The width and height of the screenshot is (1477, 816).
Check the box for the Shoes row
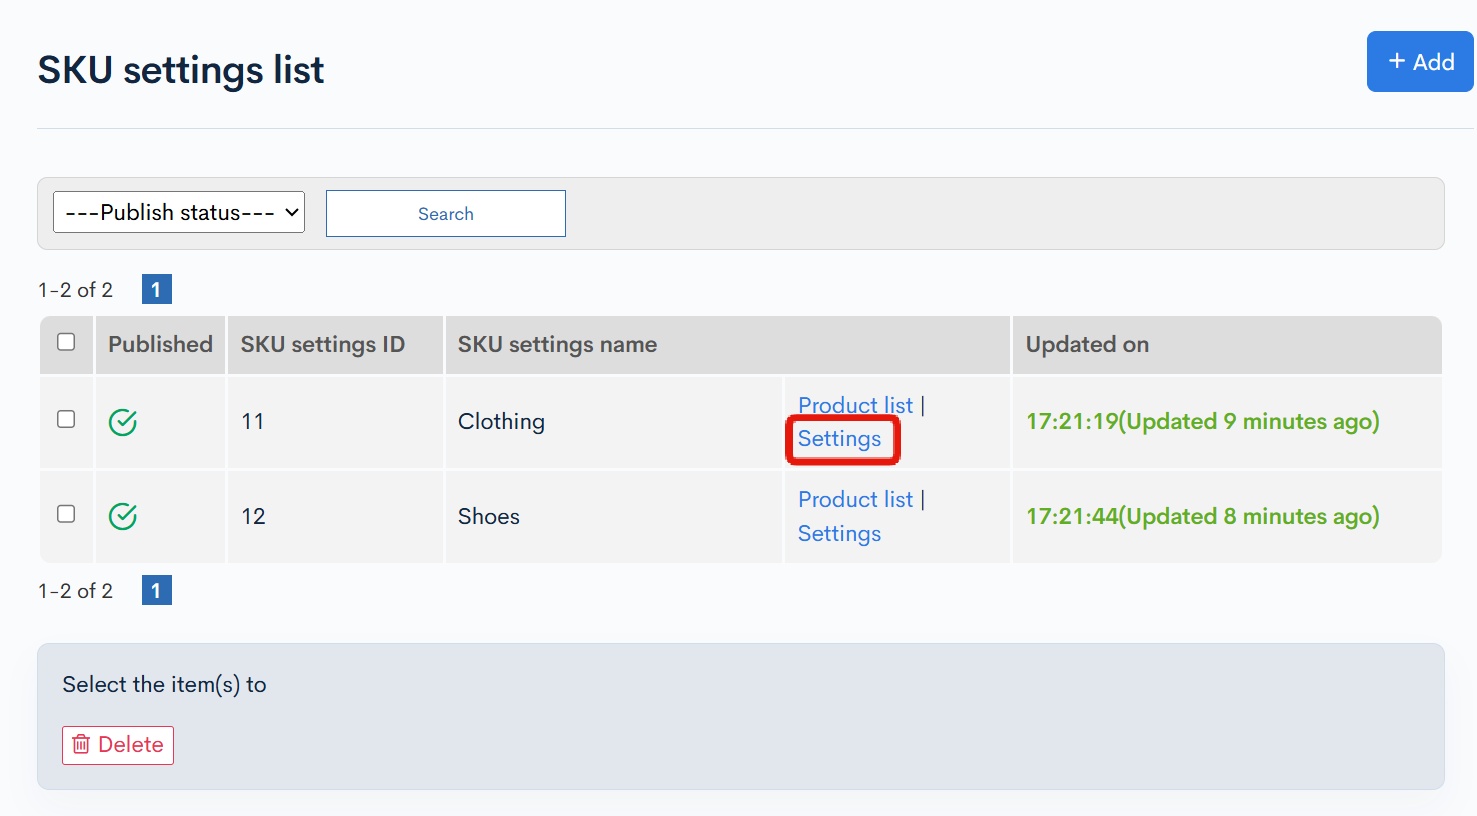click(66, 514)
